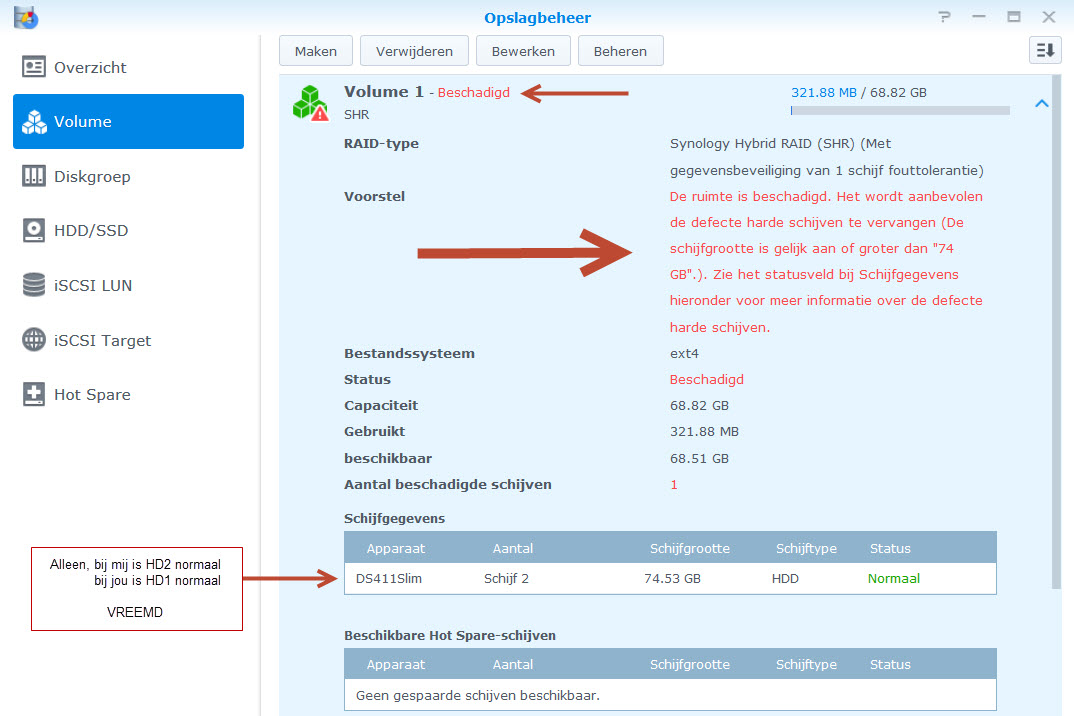Click the Overzicht sidebar icon

coord(34,67)
